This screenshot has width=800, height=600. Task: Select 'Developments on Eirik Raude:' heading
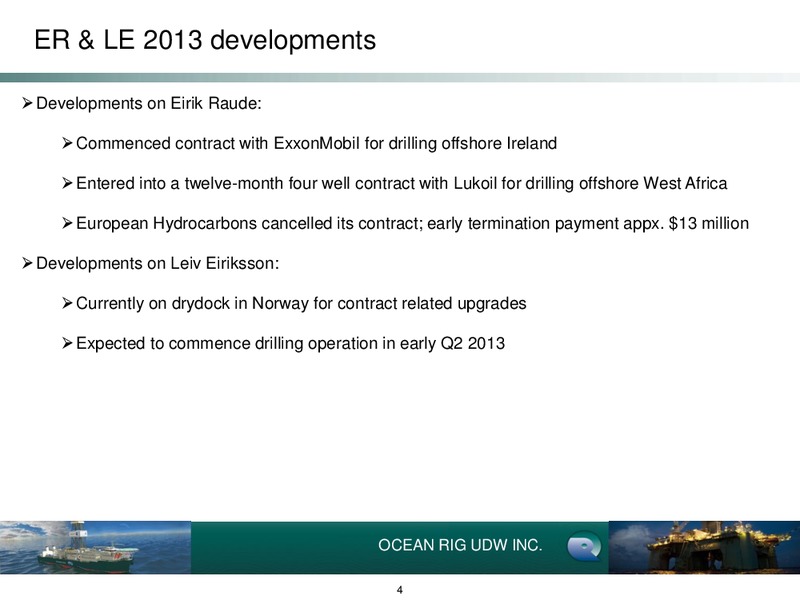point(148,104)
